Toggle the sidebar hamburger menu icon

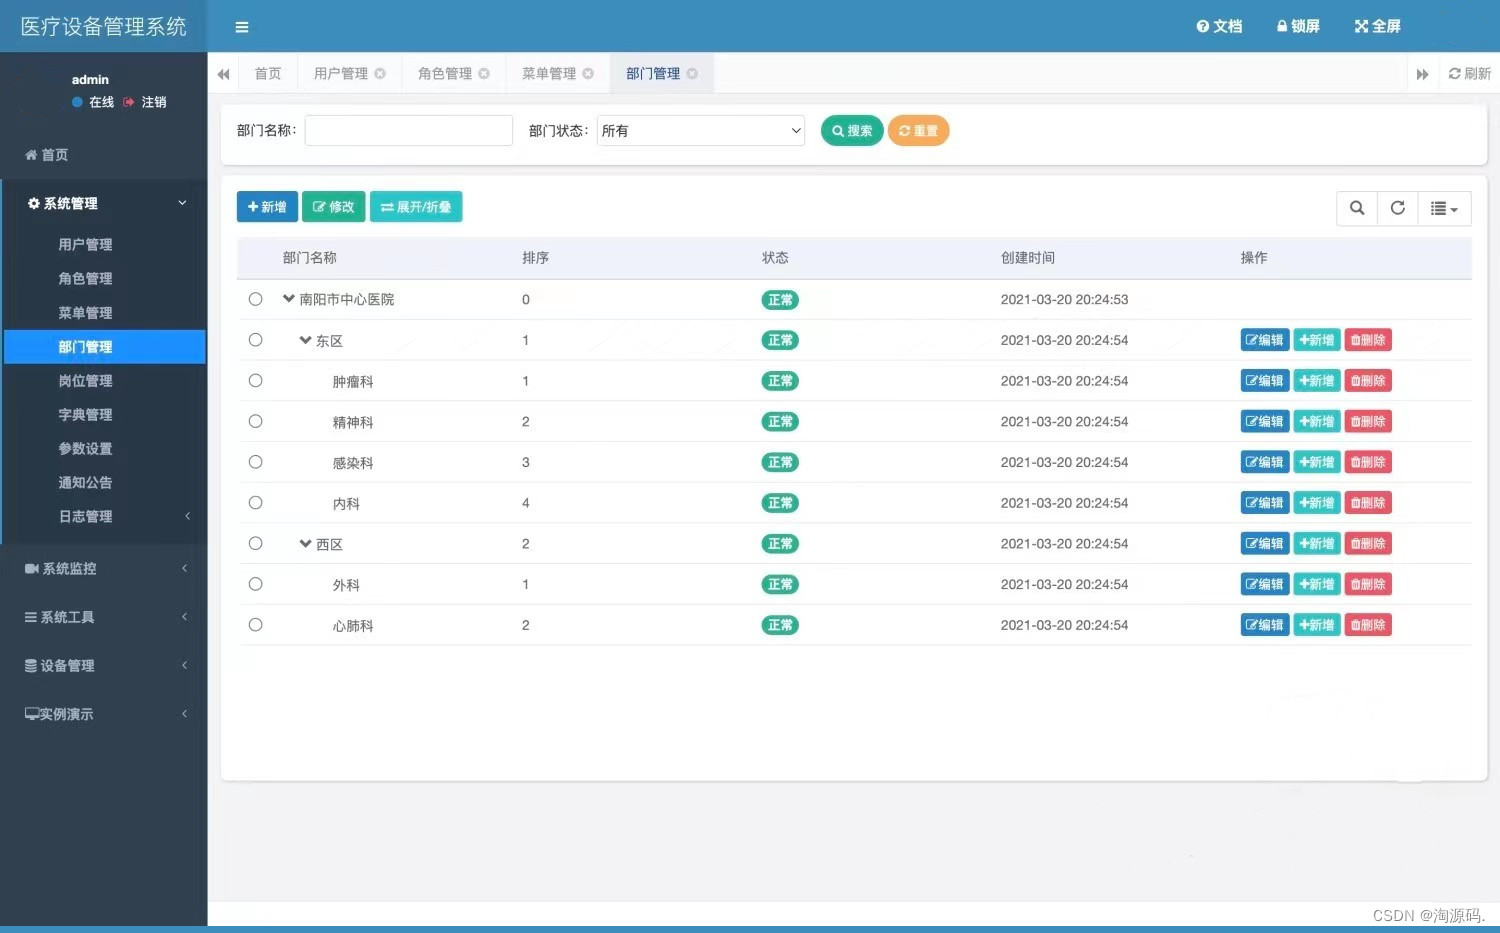(x=241, y=27)
